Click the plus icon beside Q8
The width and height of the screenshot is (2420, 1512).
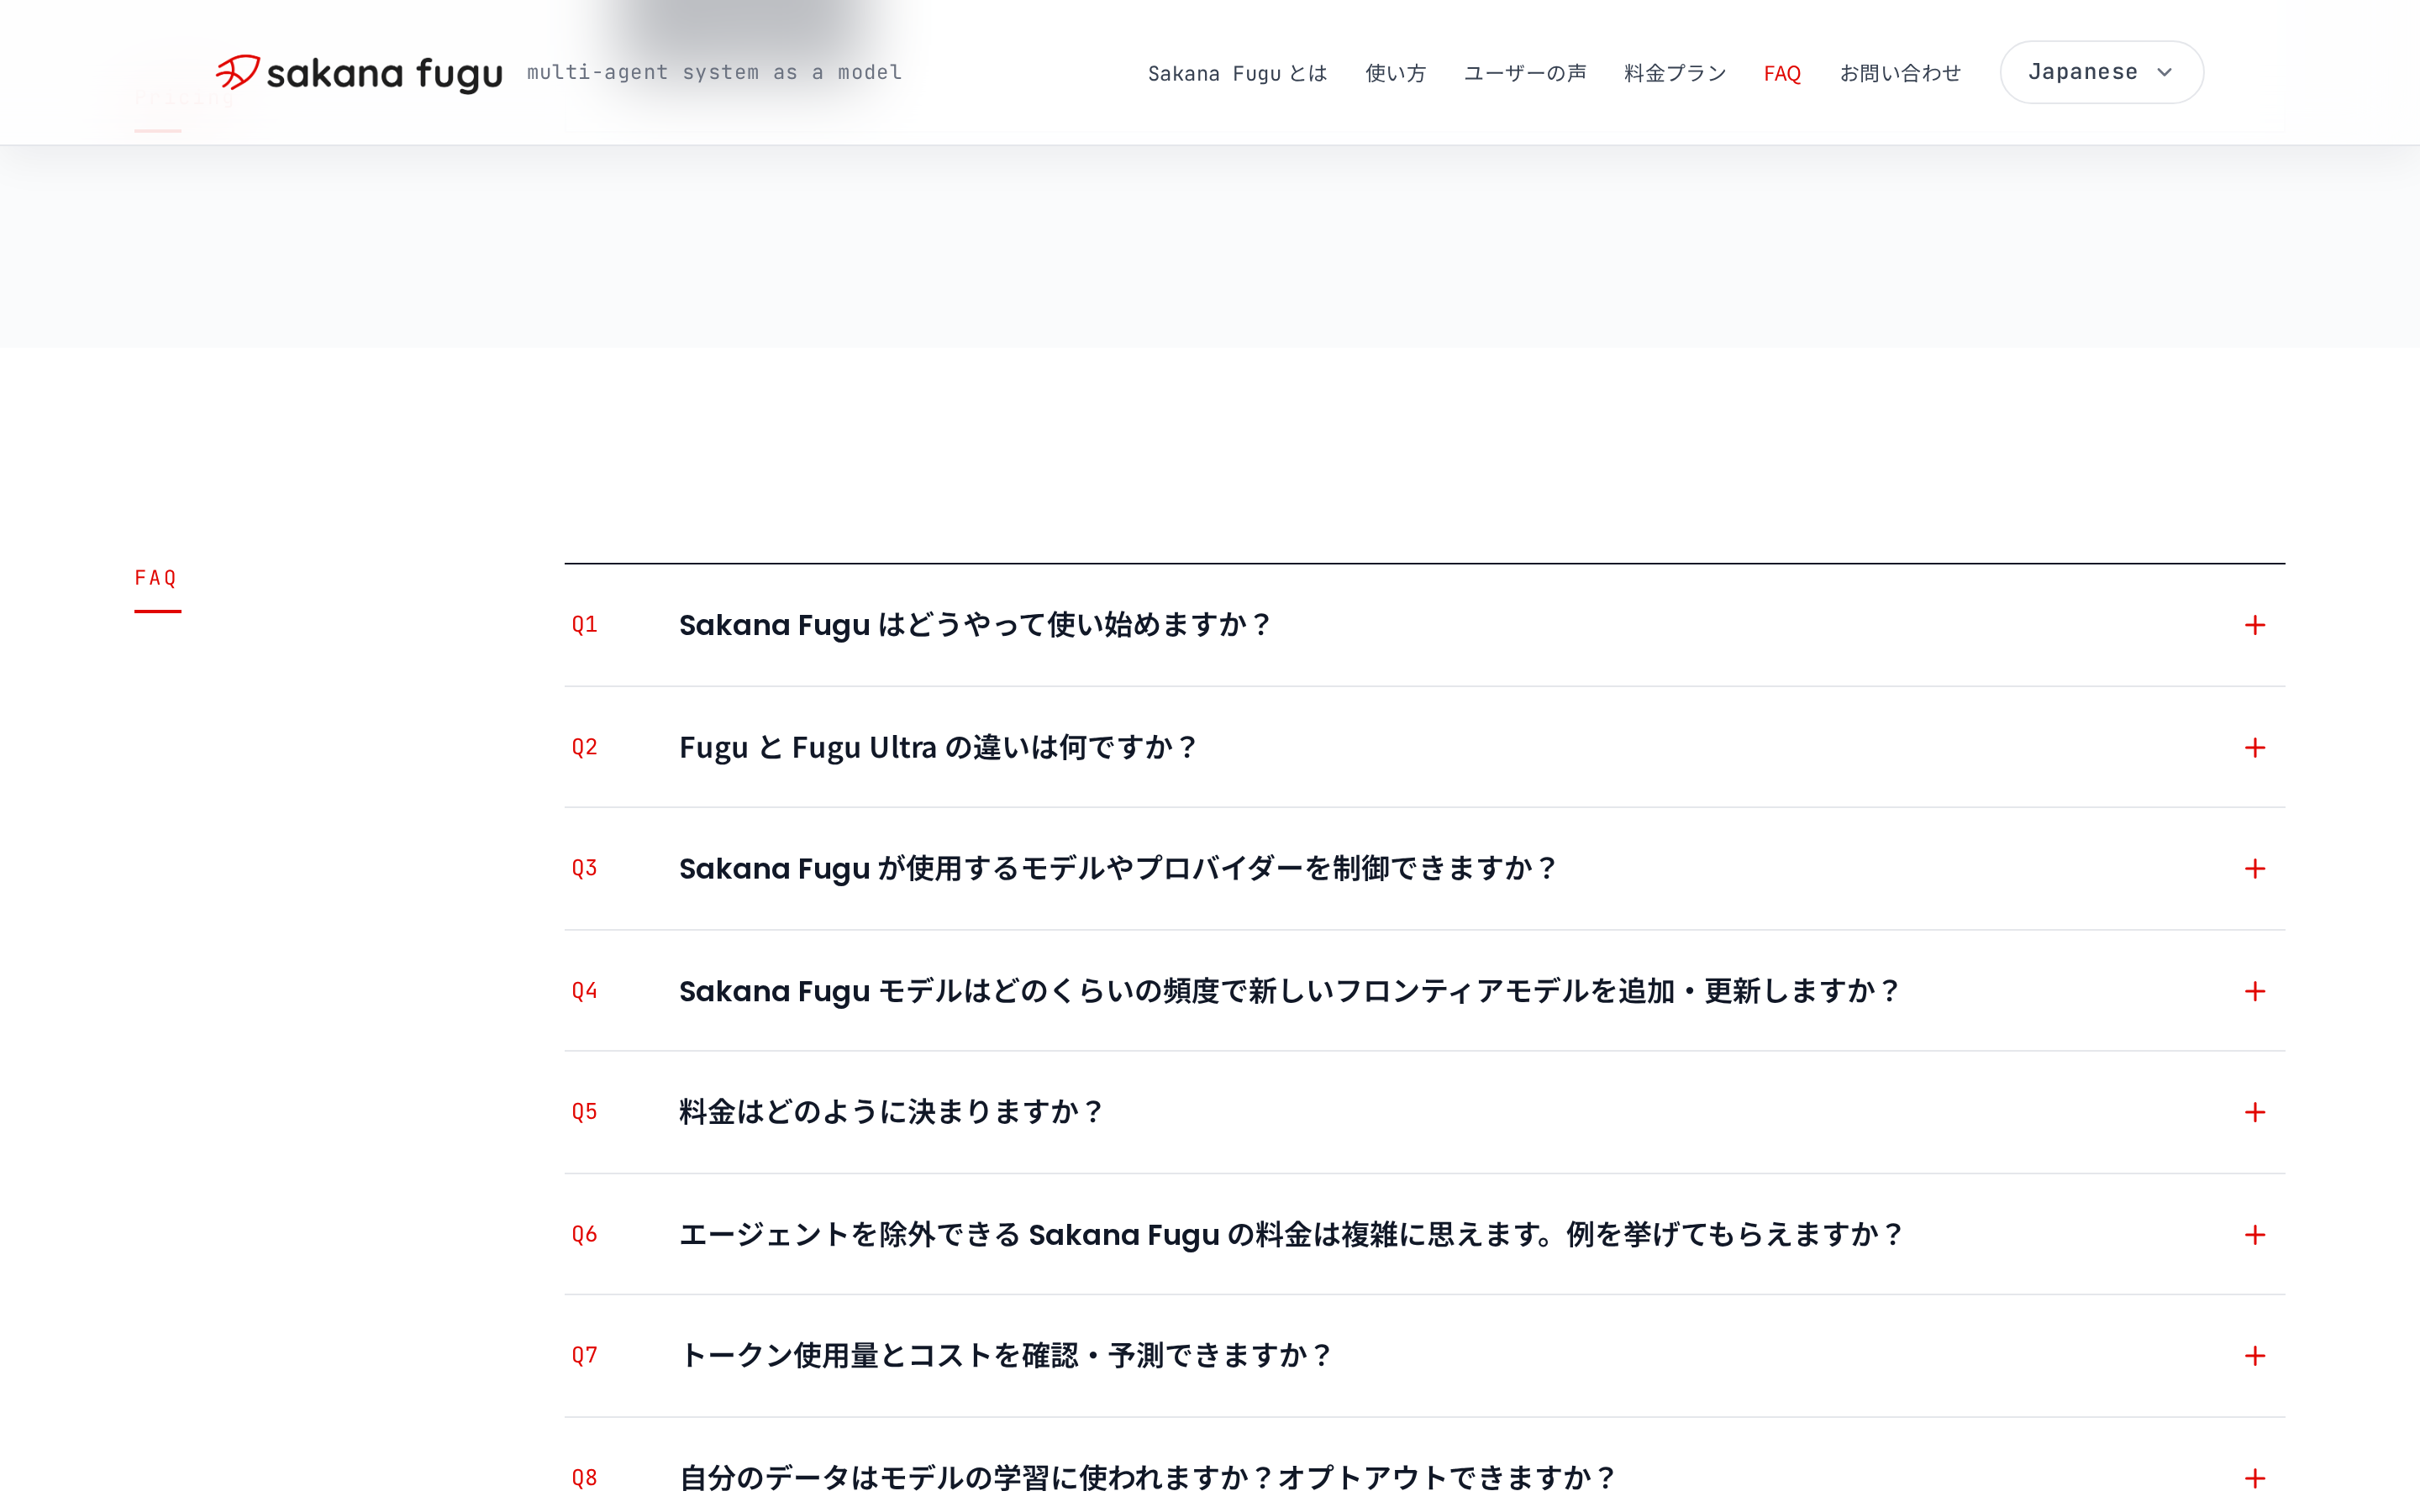(2254, 1478)
